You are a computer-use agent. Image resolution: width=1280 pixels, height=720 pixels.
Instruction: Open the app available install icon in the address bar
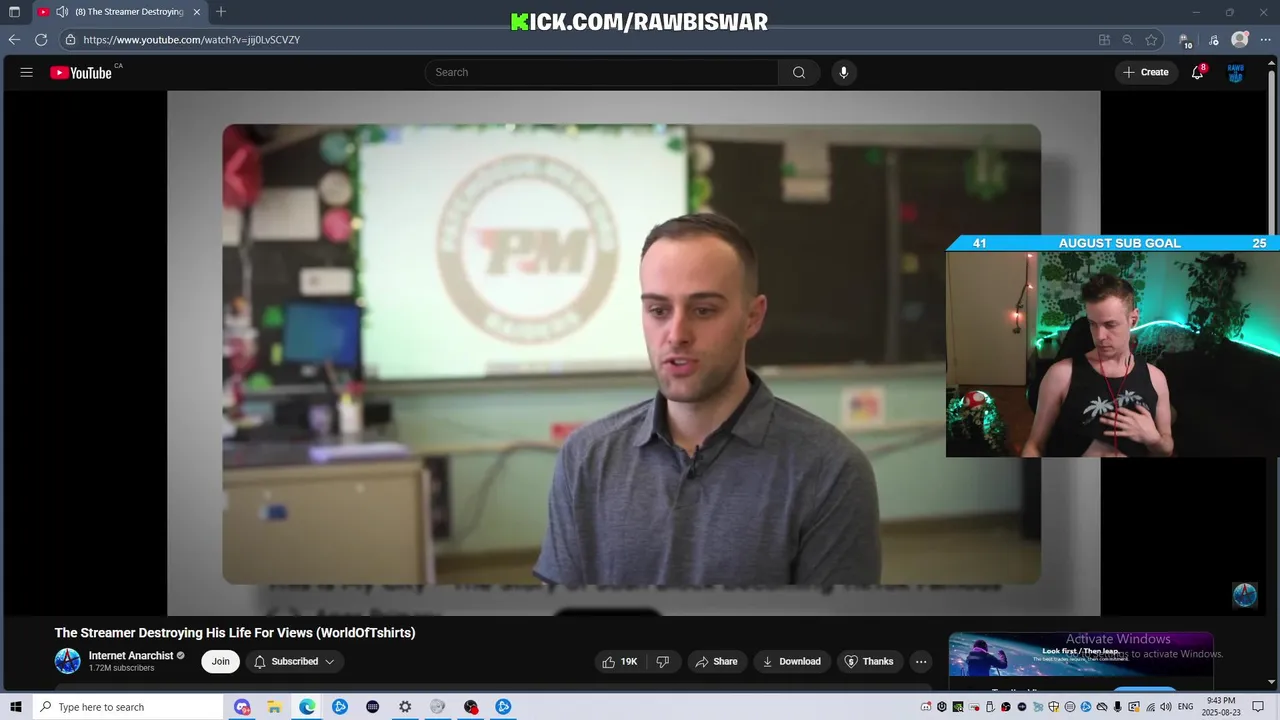coord(1104,40)
